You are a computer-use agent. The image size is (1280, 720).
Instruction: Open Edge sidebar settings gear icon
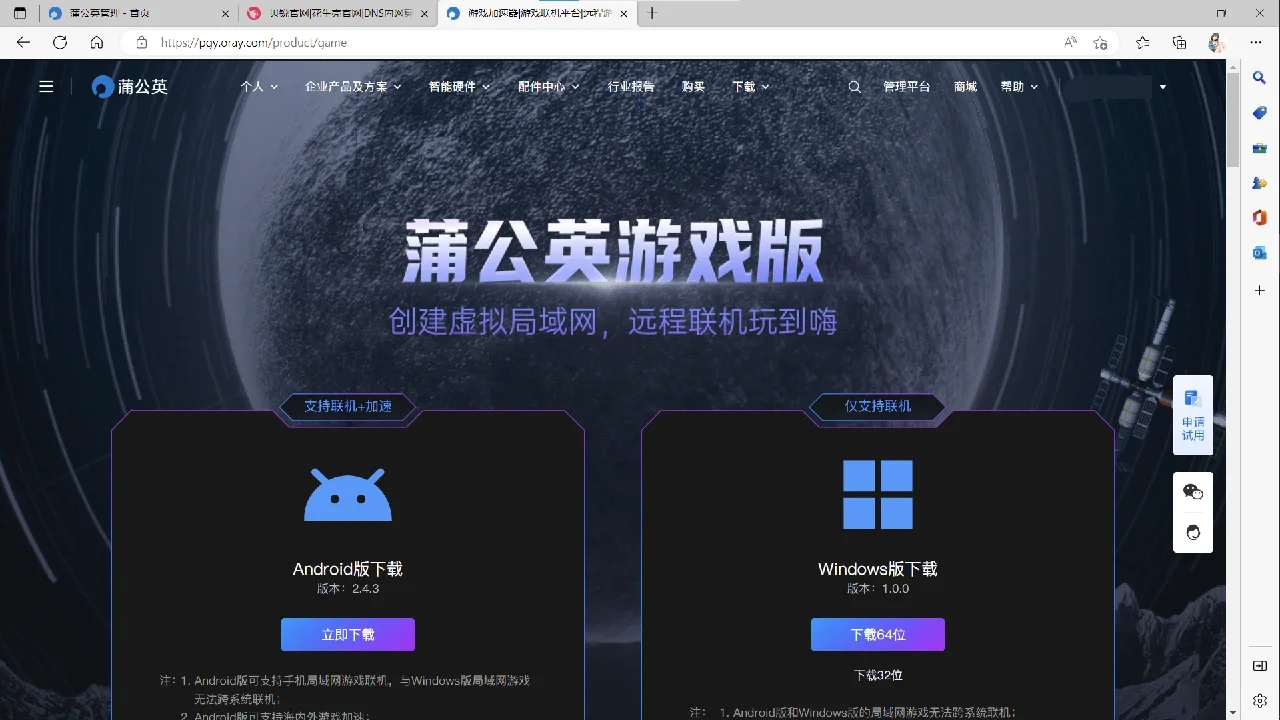pos(1259,699)
